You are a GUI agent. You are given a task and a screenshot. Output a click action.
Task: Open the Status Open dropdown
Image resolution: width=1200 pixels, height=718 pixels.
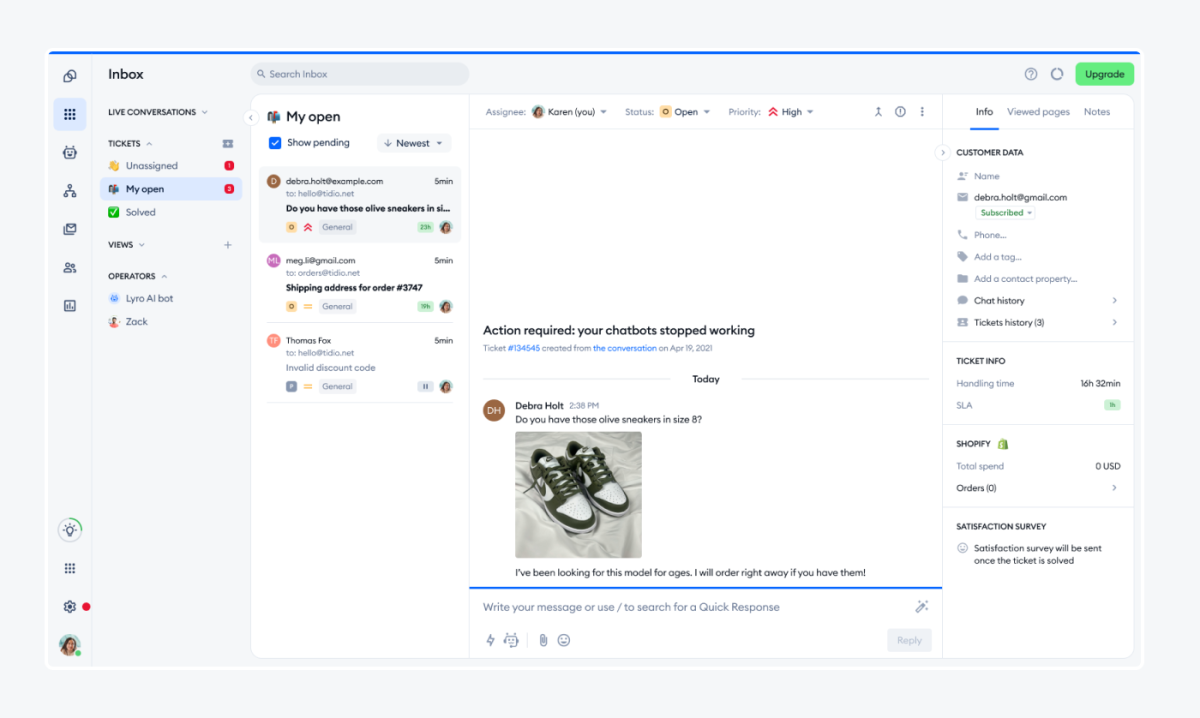pos(685,112)
